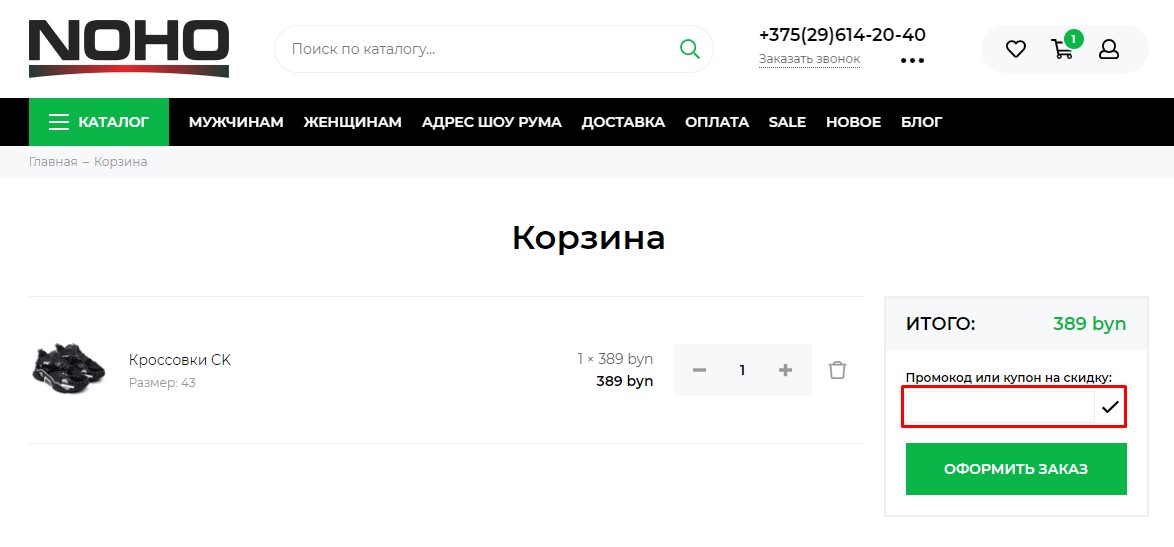Screen dimensions: 1174x547
Task: Increase quantity with plus button
Action: [785, 370]
